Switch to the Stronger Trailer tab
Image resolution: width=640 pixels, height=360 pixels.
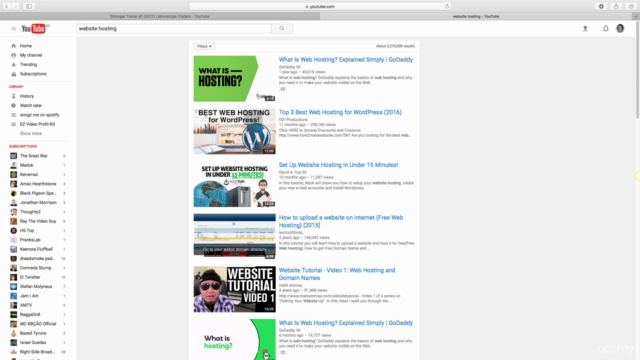pyautogui.click(x=160, y=16)
